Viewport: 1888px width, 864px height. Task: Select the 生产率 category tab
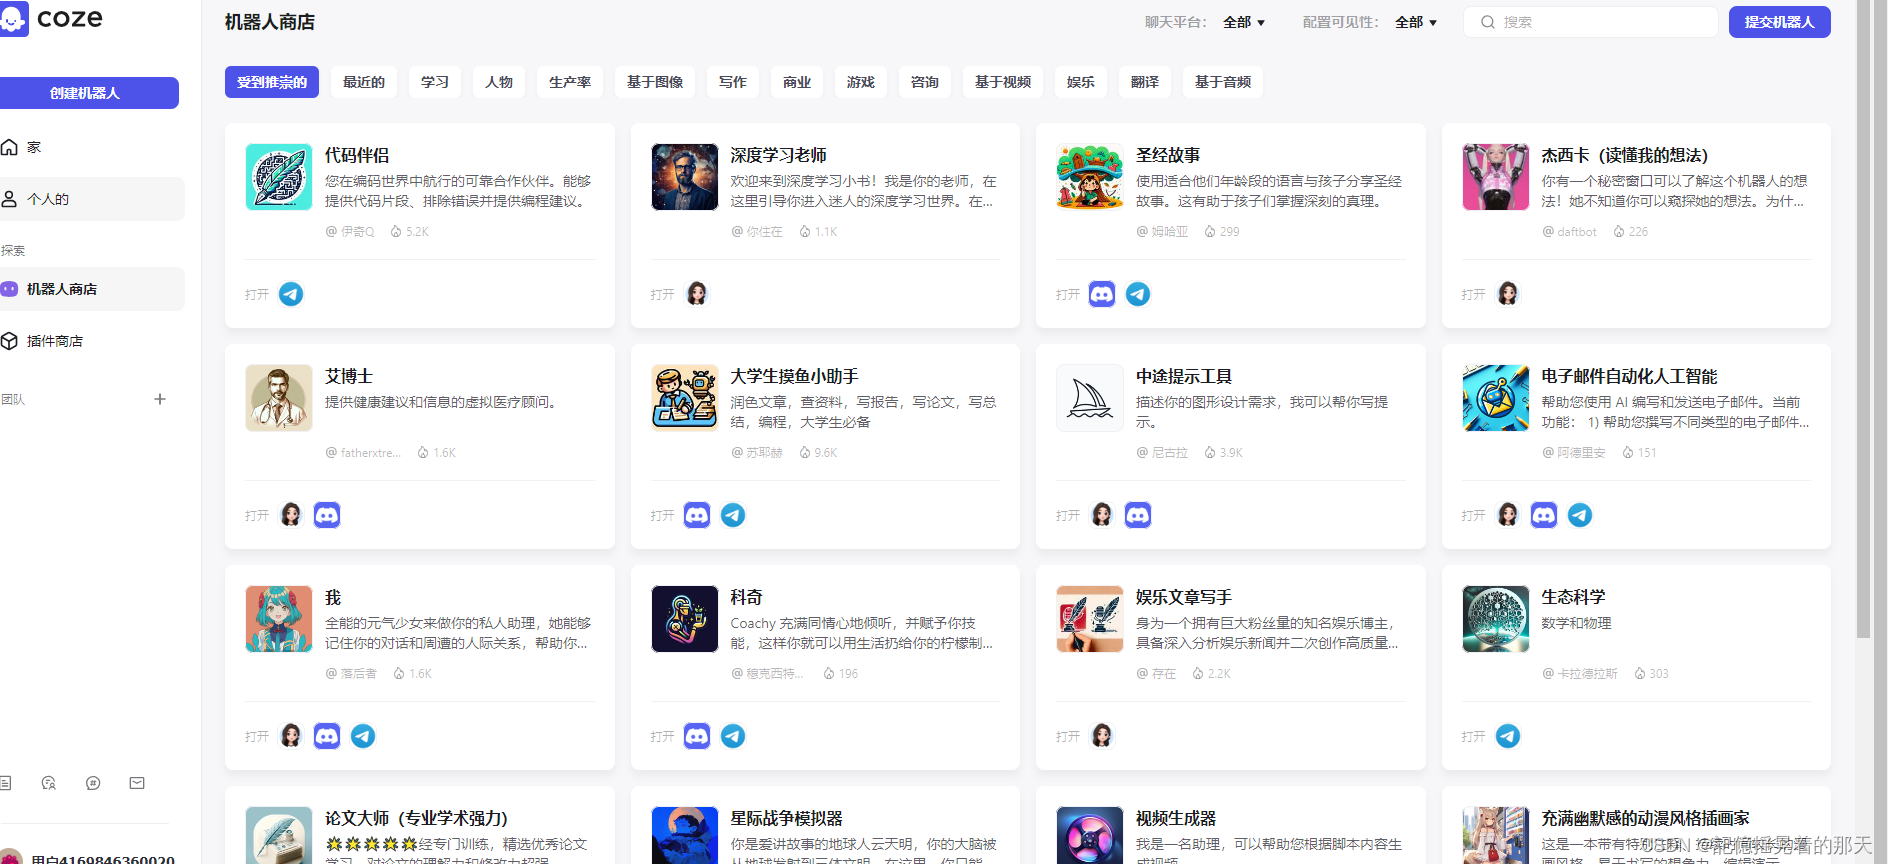click(x=570, y=82)
